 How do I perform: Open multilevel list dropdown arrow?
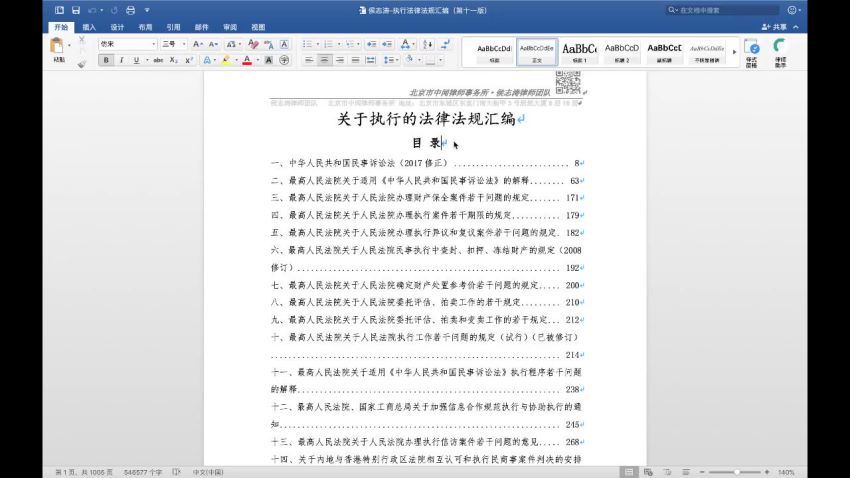click(358, 44)
